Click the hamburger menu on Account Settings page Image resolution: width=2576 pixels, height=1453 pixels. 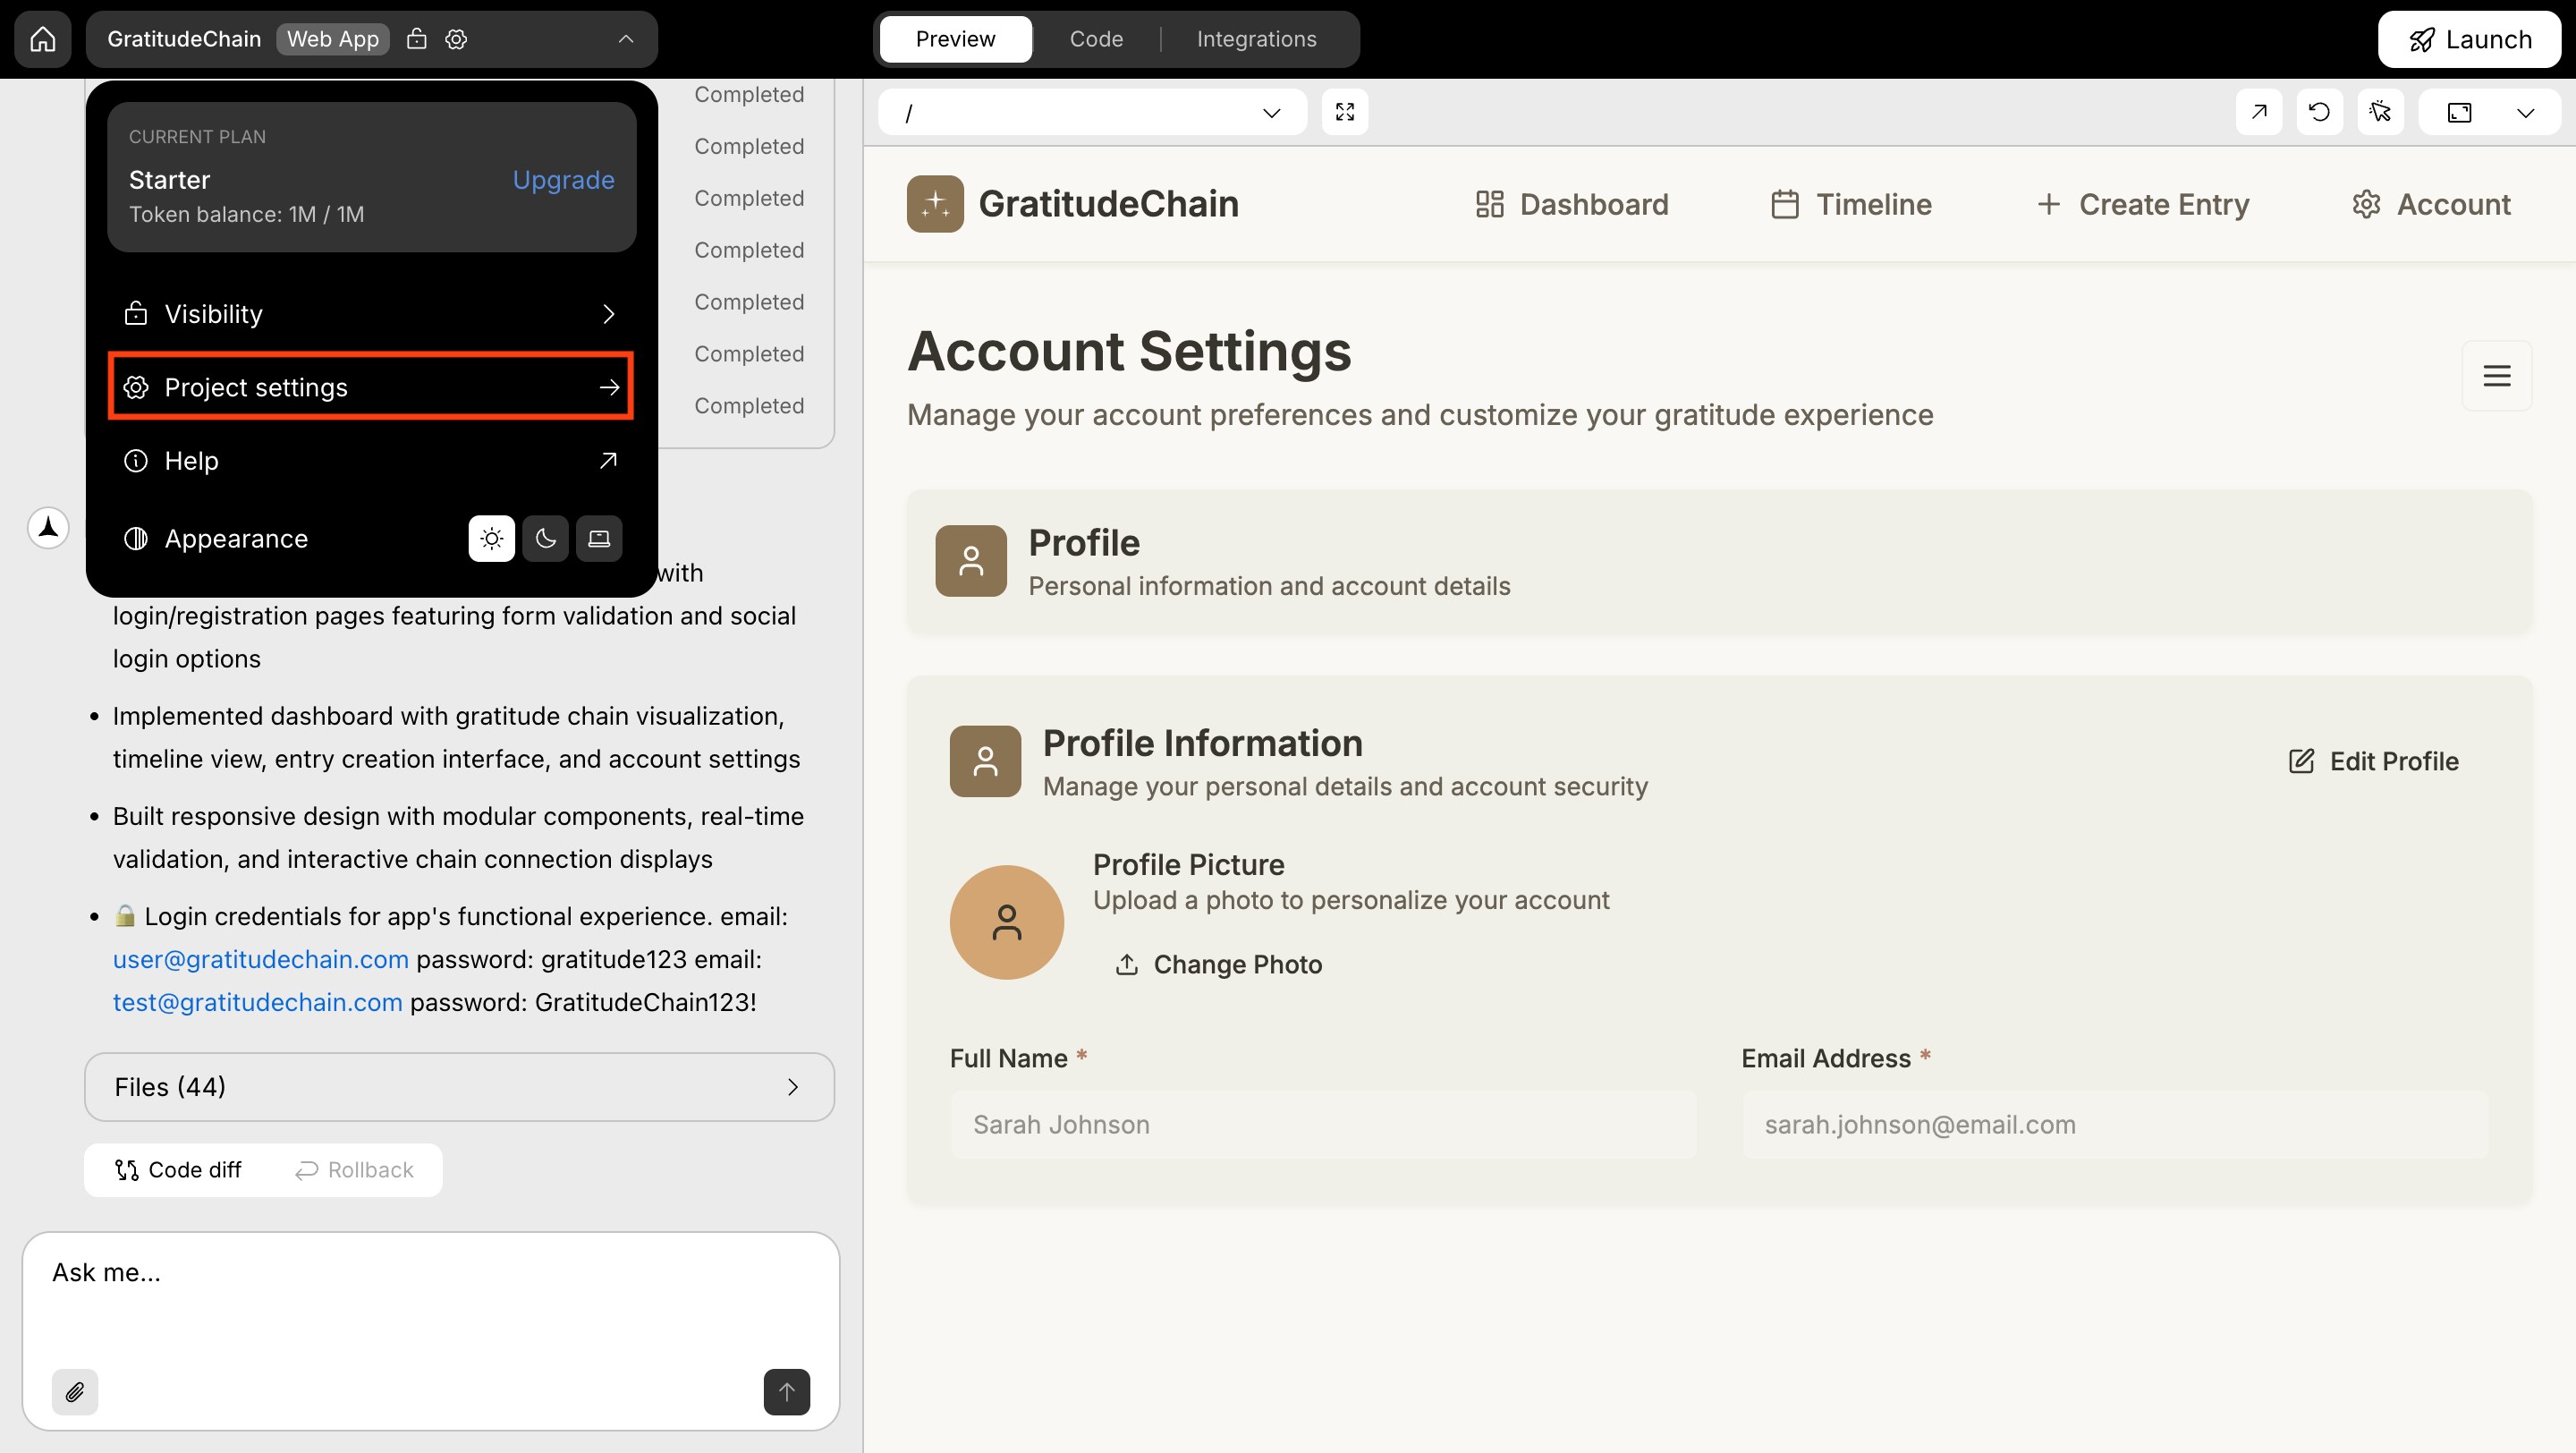coord(2496,376)
